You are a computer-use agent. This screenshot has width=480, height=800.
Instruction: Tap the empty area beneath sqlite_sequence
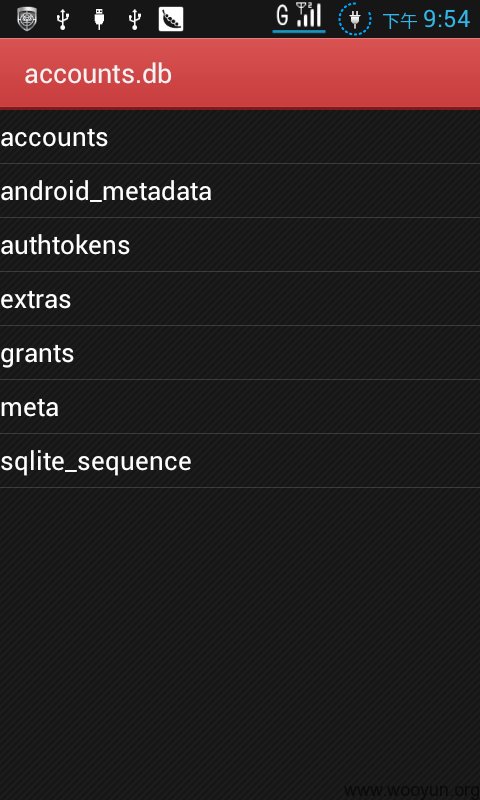click(x=240, y=633)
